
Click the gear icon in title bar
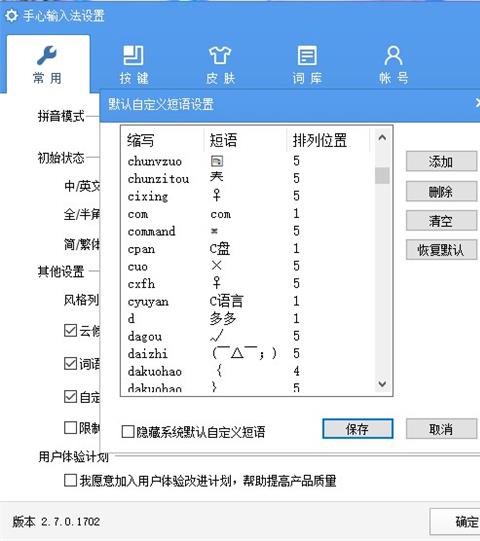(11, 16)
